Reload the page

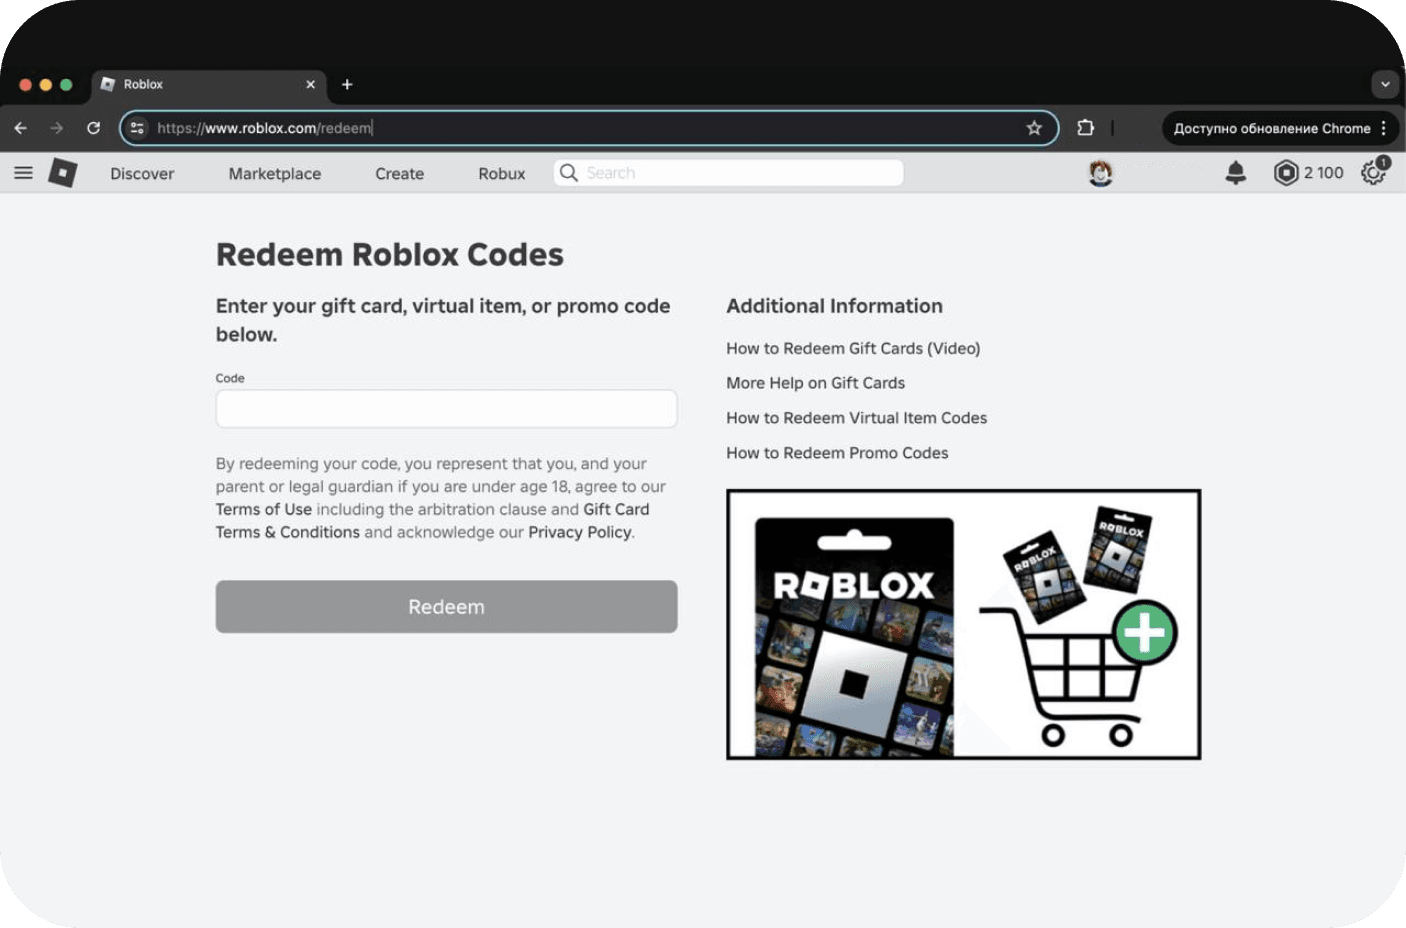coord(93,128)
